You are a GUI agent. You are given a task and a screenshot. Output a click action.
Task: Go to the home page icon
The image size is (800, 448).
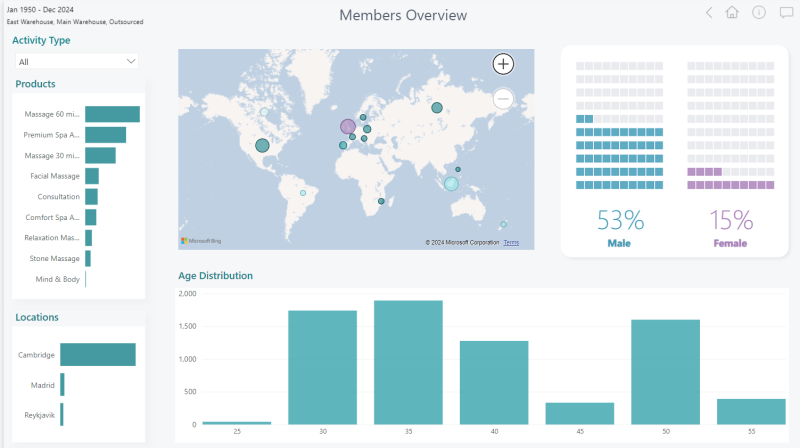tap(732, 12)
